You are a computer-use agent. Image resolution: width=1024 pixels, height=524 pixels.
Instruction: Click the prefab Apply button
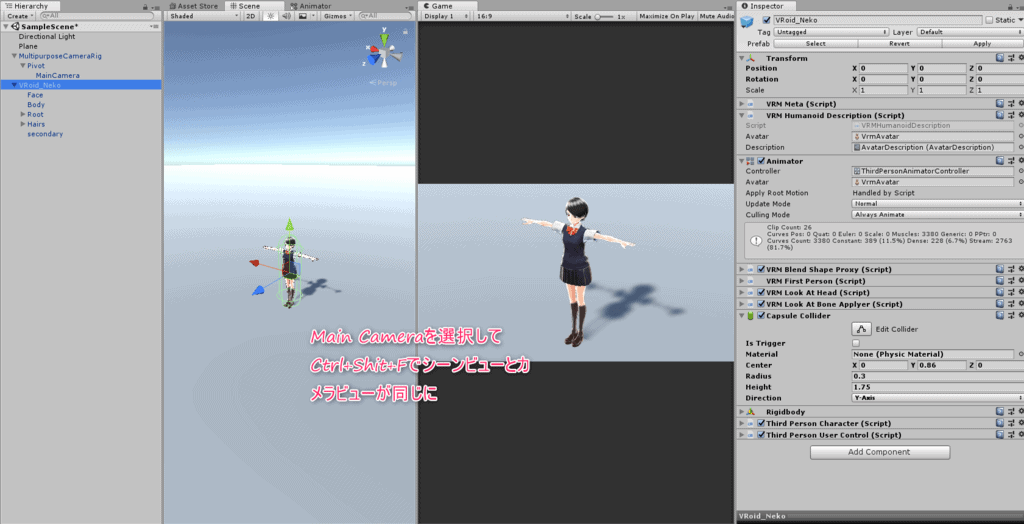coord(981,44)
